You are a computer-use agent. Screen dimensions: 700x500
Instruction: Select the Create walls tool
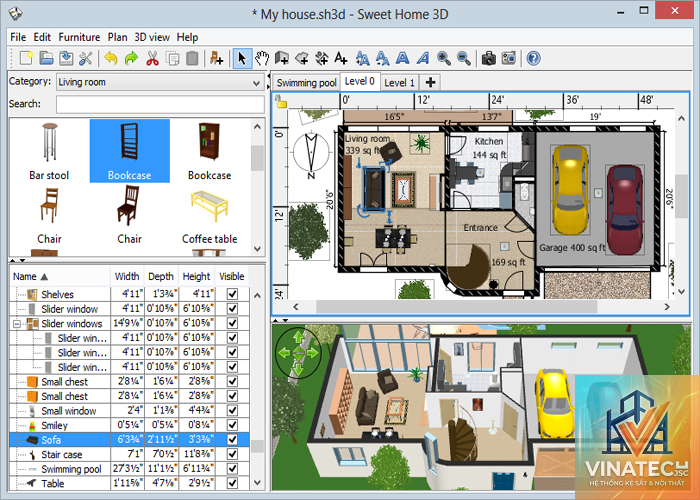(x=282, y=58)
